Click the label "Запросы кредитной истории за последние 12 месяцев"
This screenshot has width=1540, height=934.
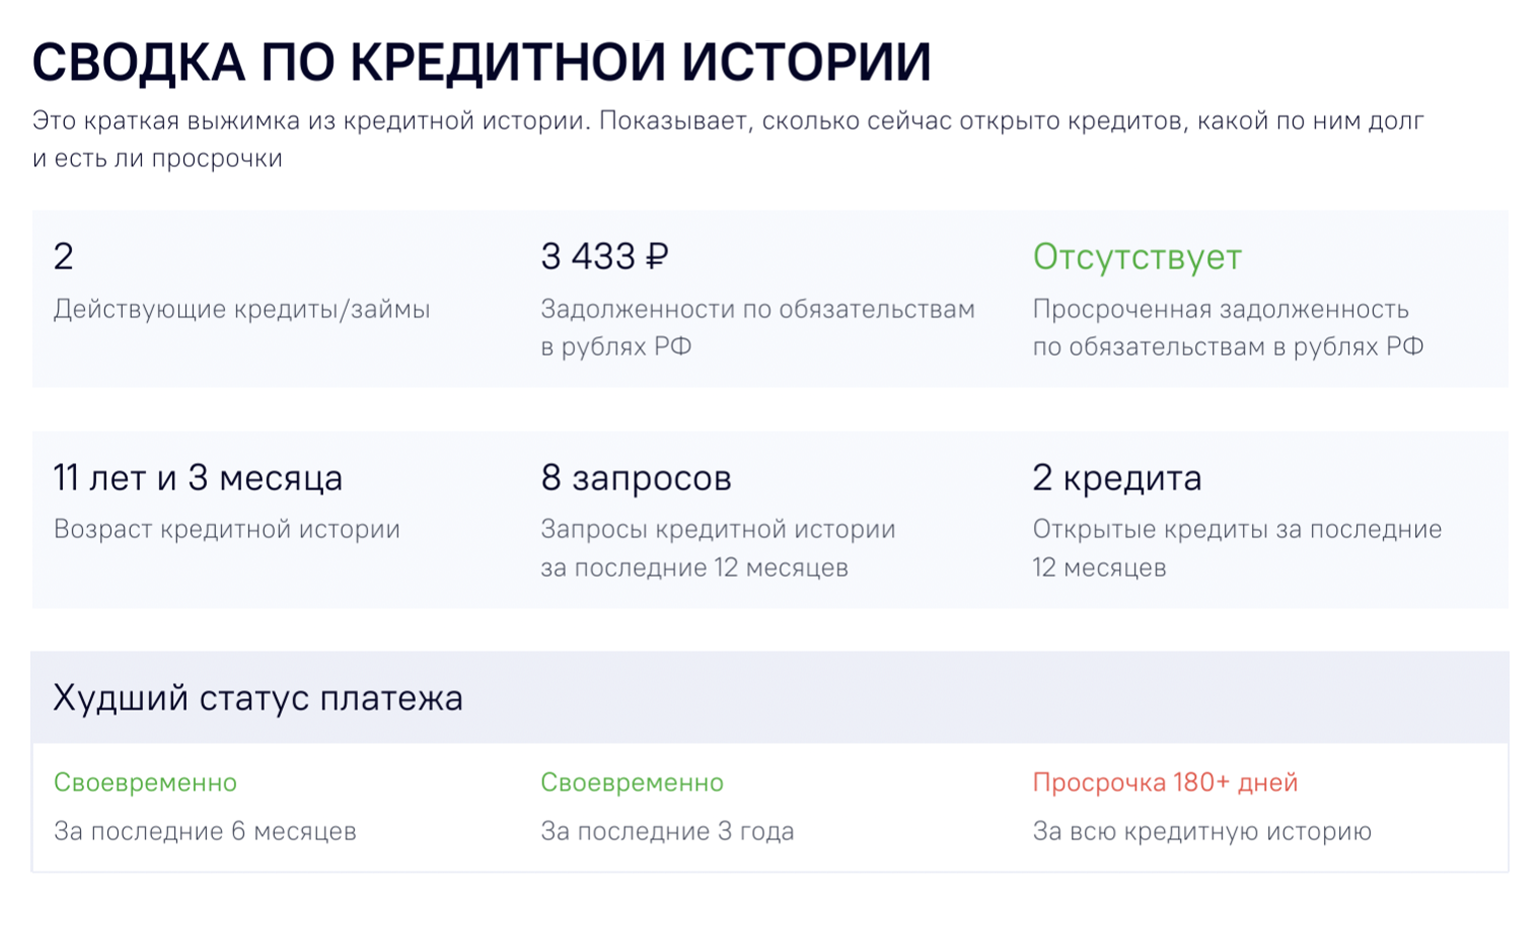718,548
